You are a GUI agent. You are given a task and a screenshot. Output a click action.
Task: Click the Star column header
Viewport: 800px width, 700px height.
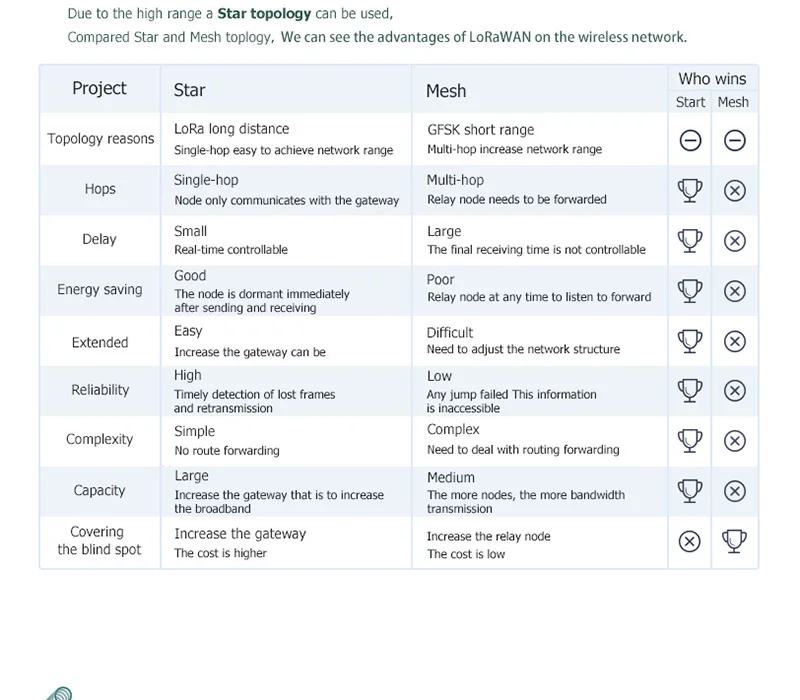189,90
